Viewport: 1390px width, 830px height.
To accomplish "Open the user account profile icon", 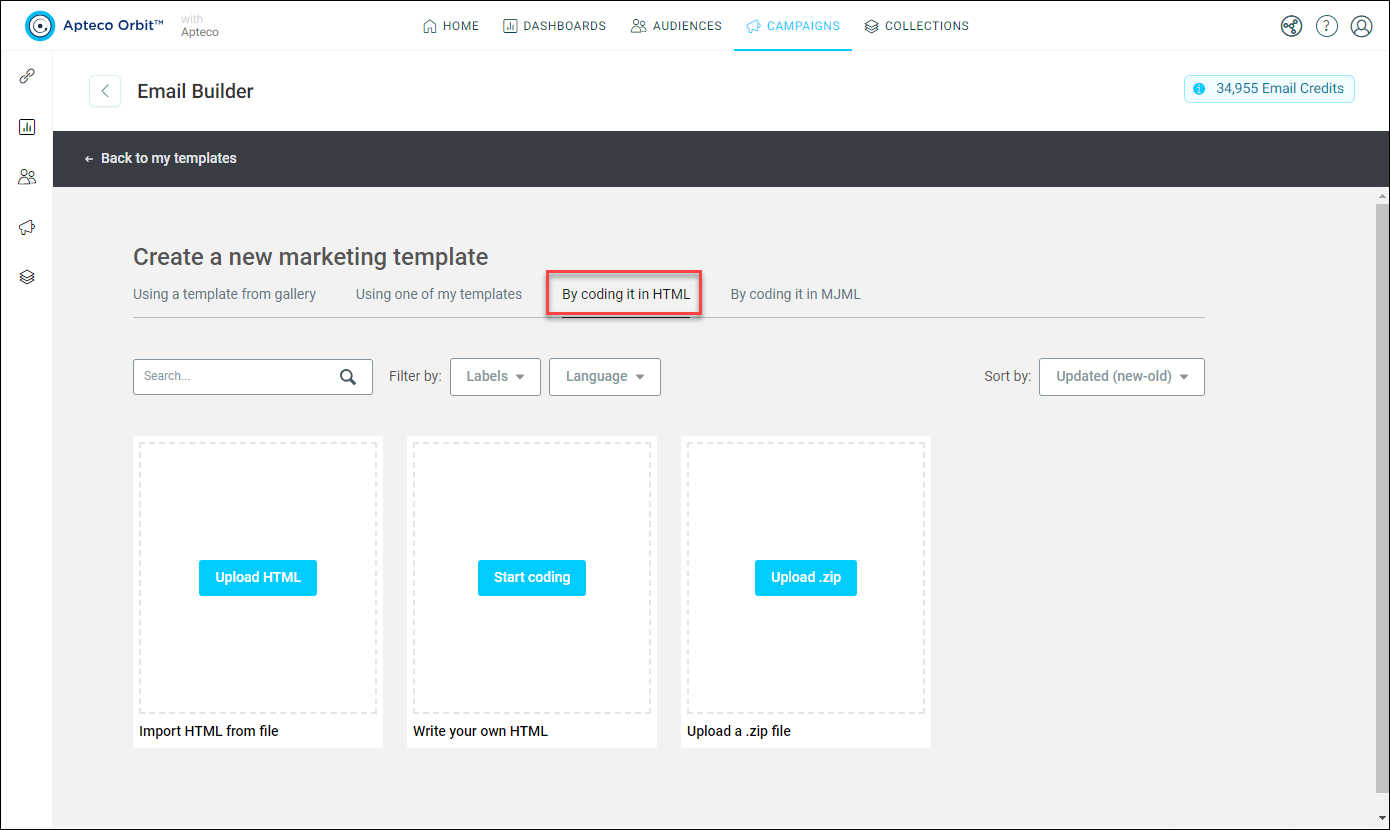I will click(1361, 26).
